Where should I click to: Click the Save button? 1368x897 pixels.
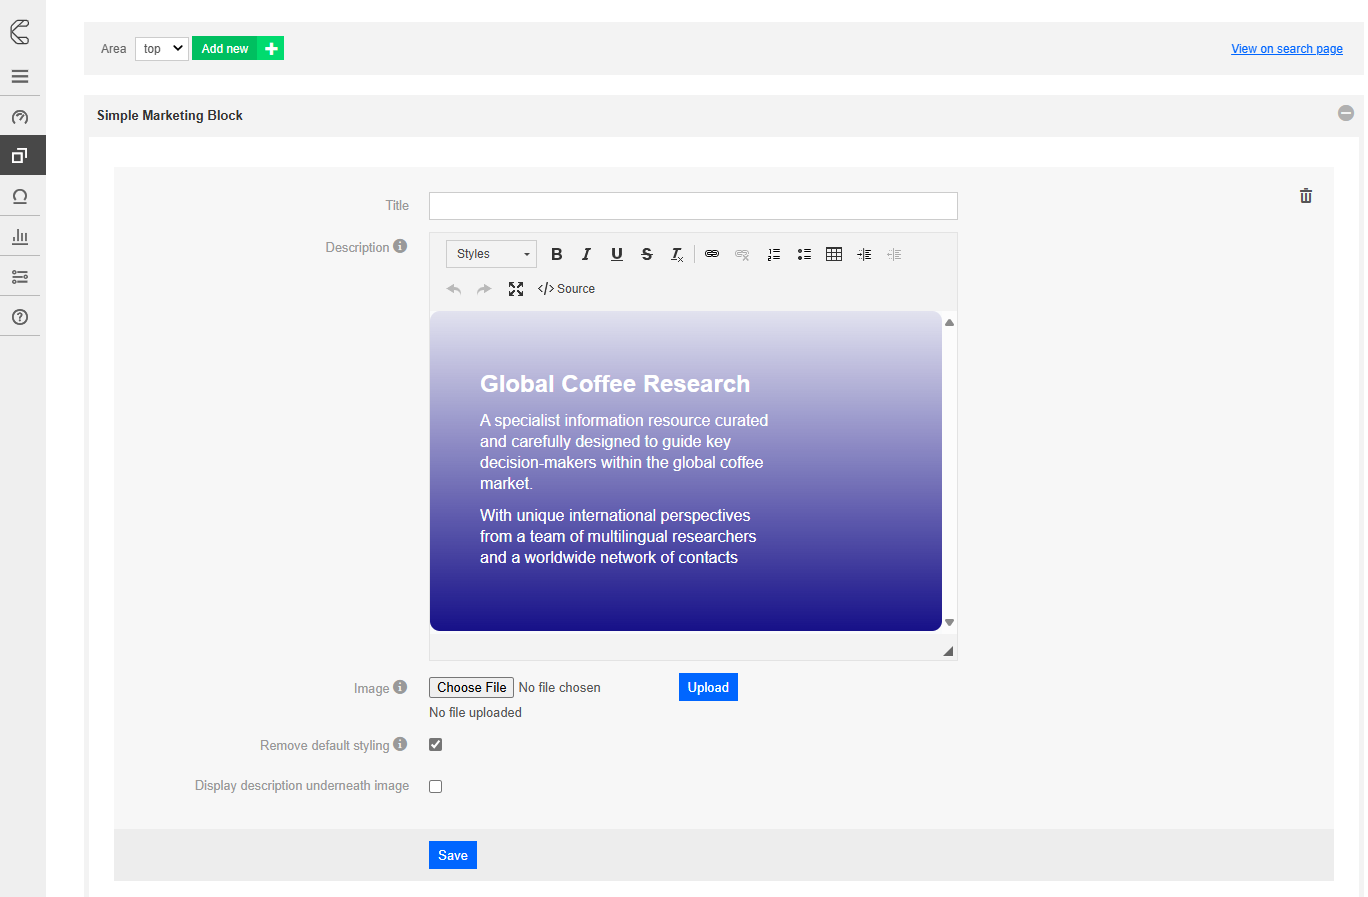453,855
